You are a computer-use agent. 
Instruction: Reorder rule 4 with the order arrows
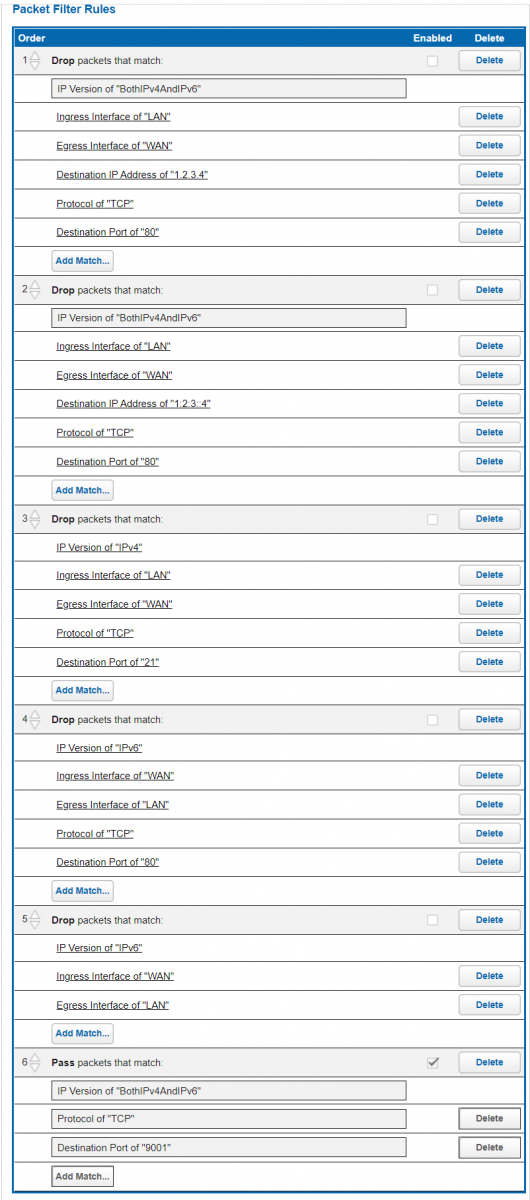coord(35,719)
